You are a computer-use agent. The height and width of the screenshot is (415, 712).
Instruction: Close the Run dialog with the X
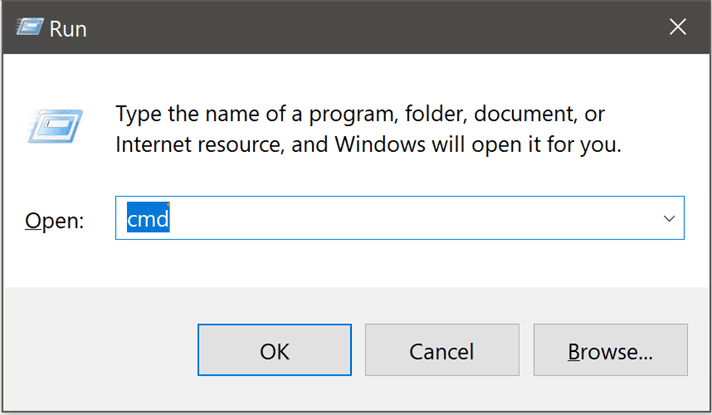(677, 28)
